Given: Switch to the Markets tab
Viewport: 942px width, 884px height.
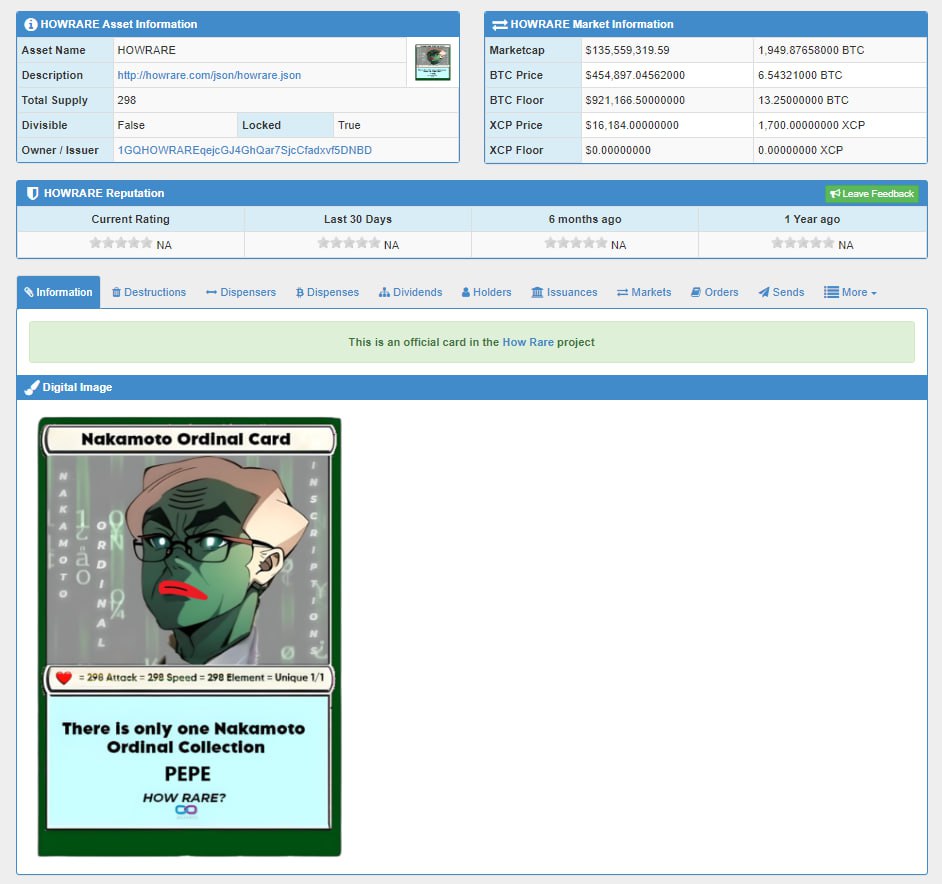Looking at the screenshot, I should tap(644, 292).
